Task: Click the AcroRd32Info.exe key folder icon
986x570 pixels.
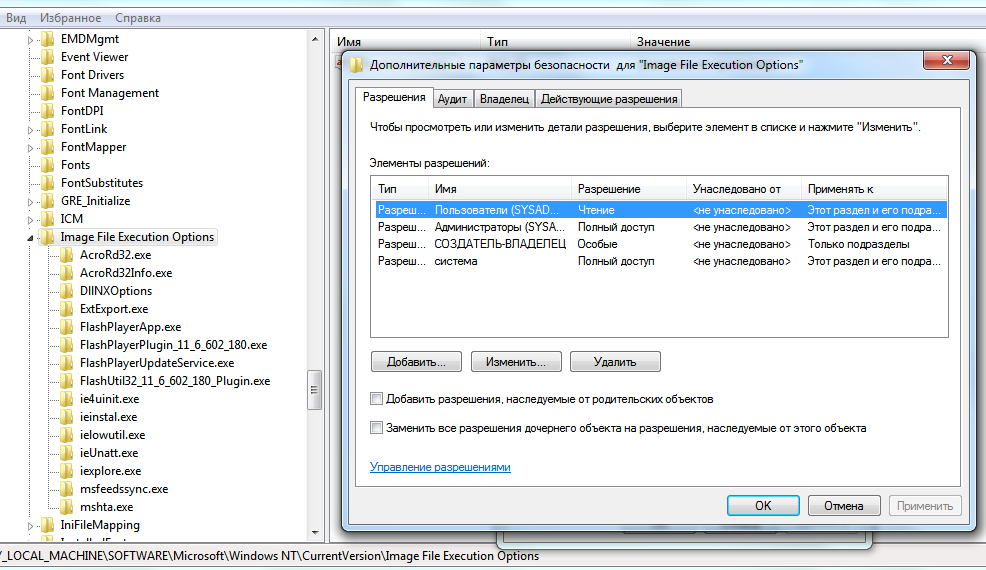Action: (67, 273)
